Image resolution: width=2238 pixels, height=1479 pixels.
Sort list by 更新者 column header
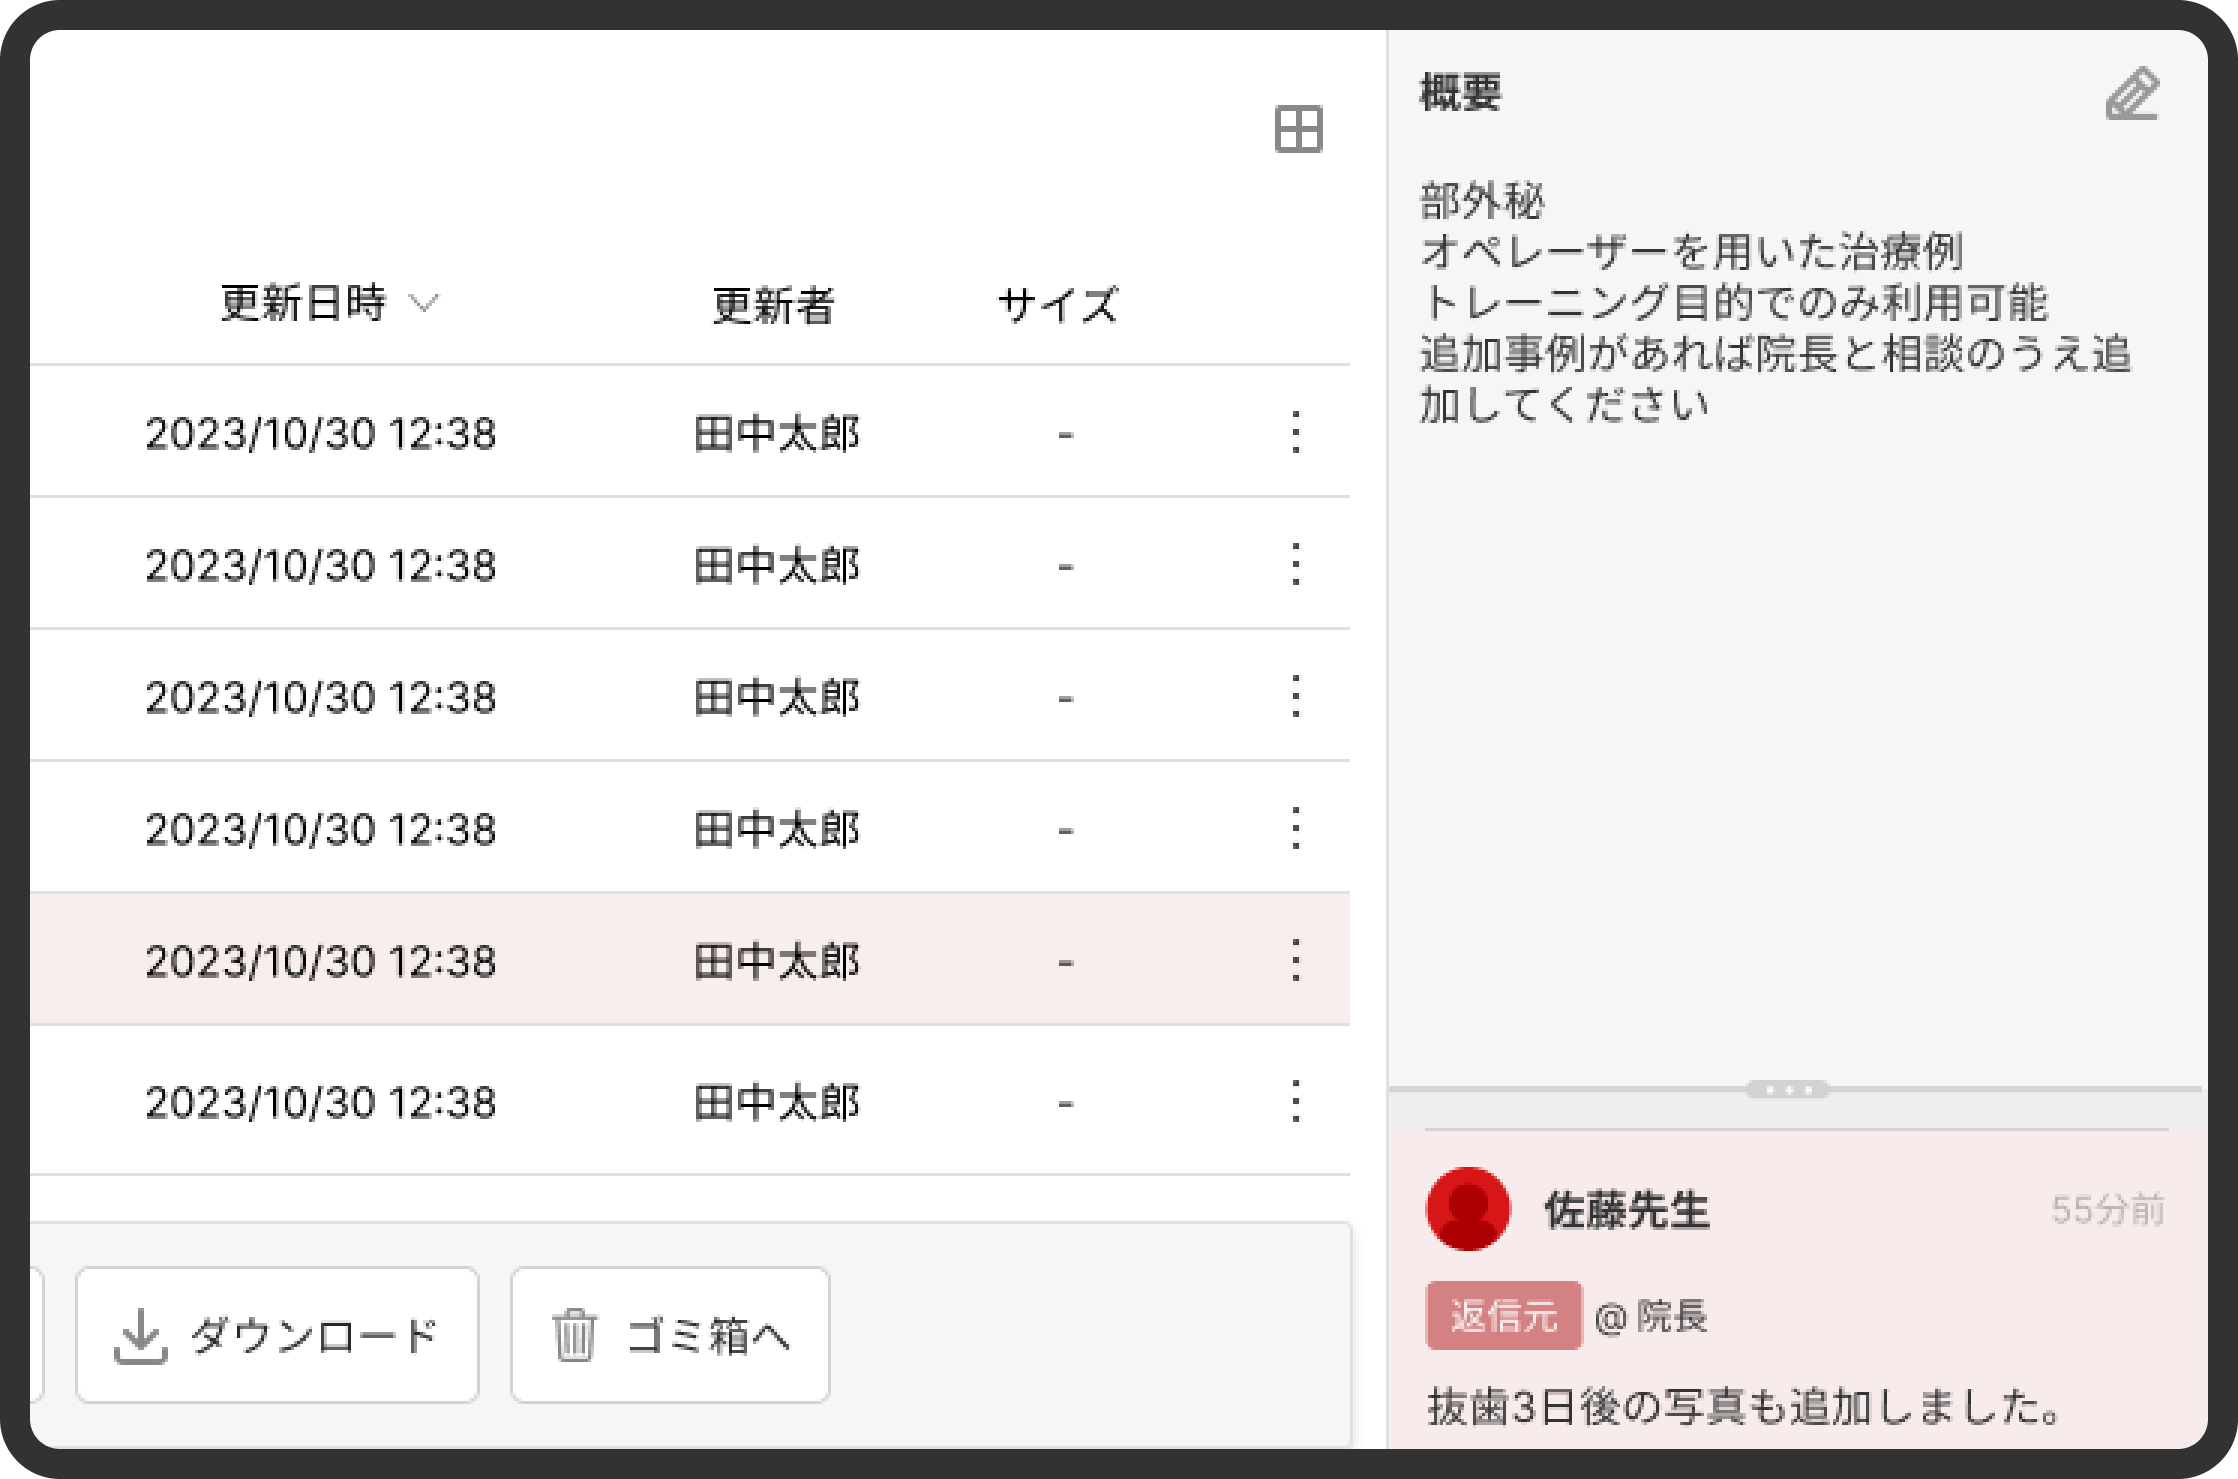pyautogui.click(x=772, y=305)
